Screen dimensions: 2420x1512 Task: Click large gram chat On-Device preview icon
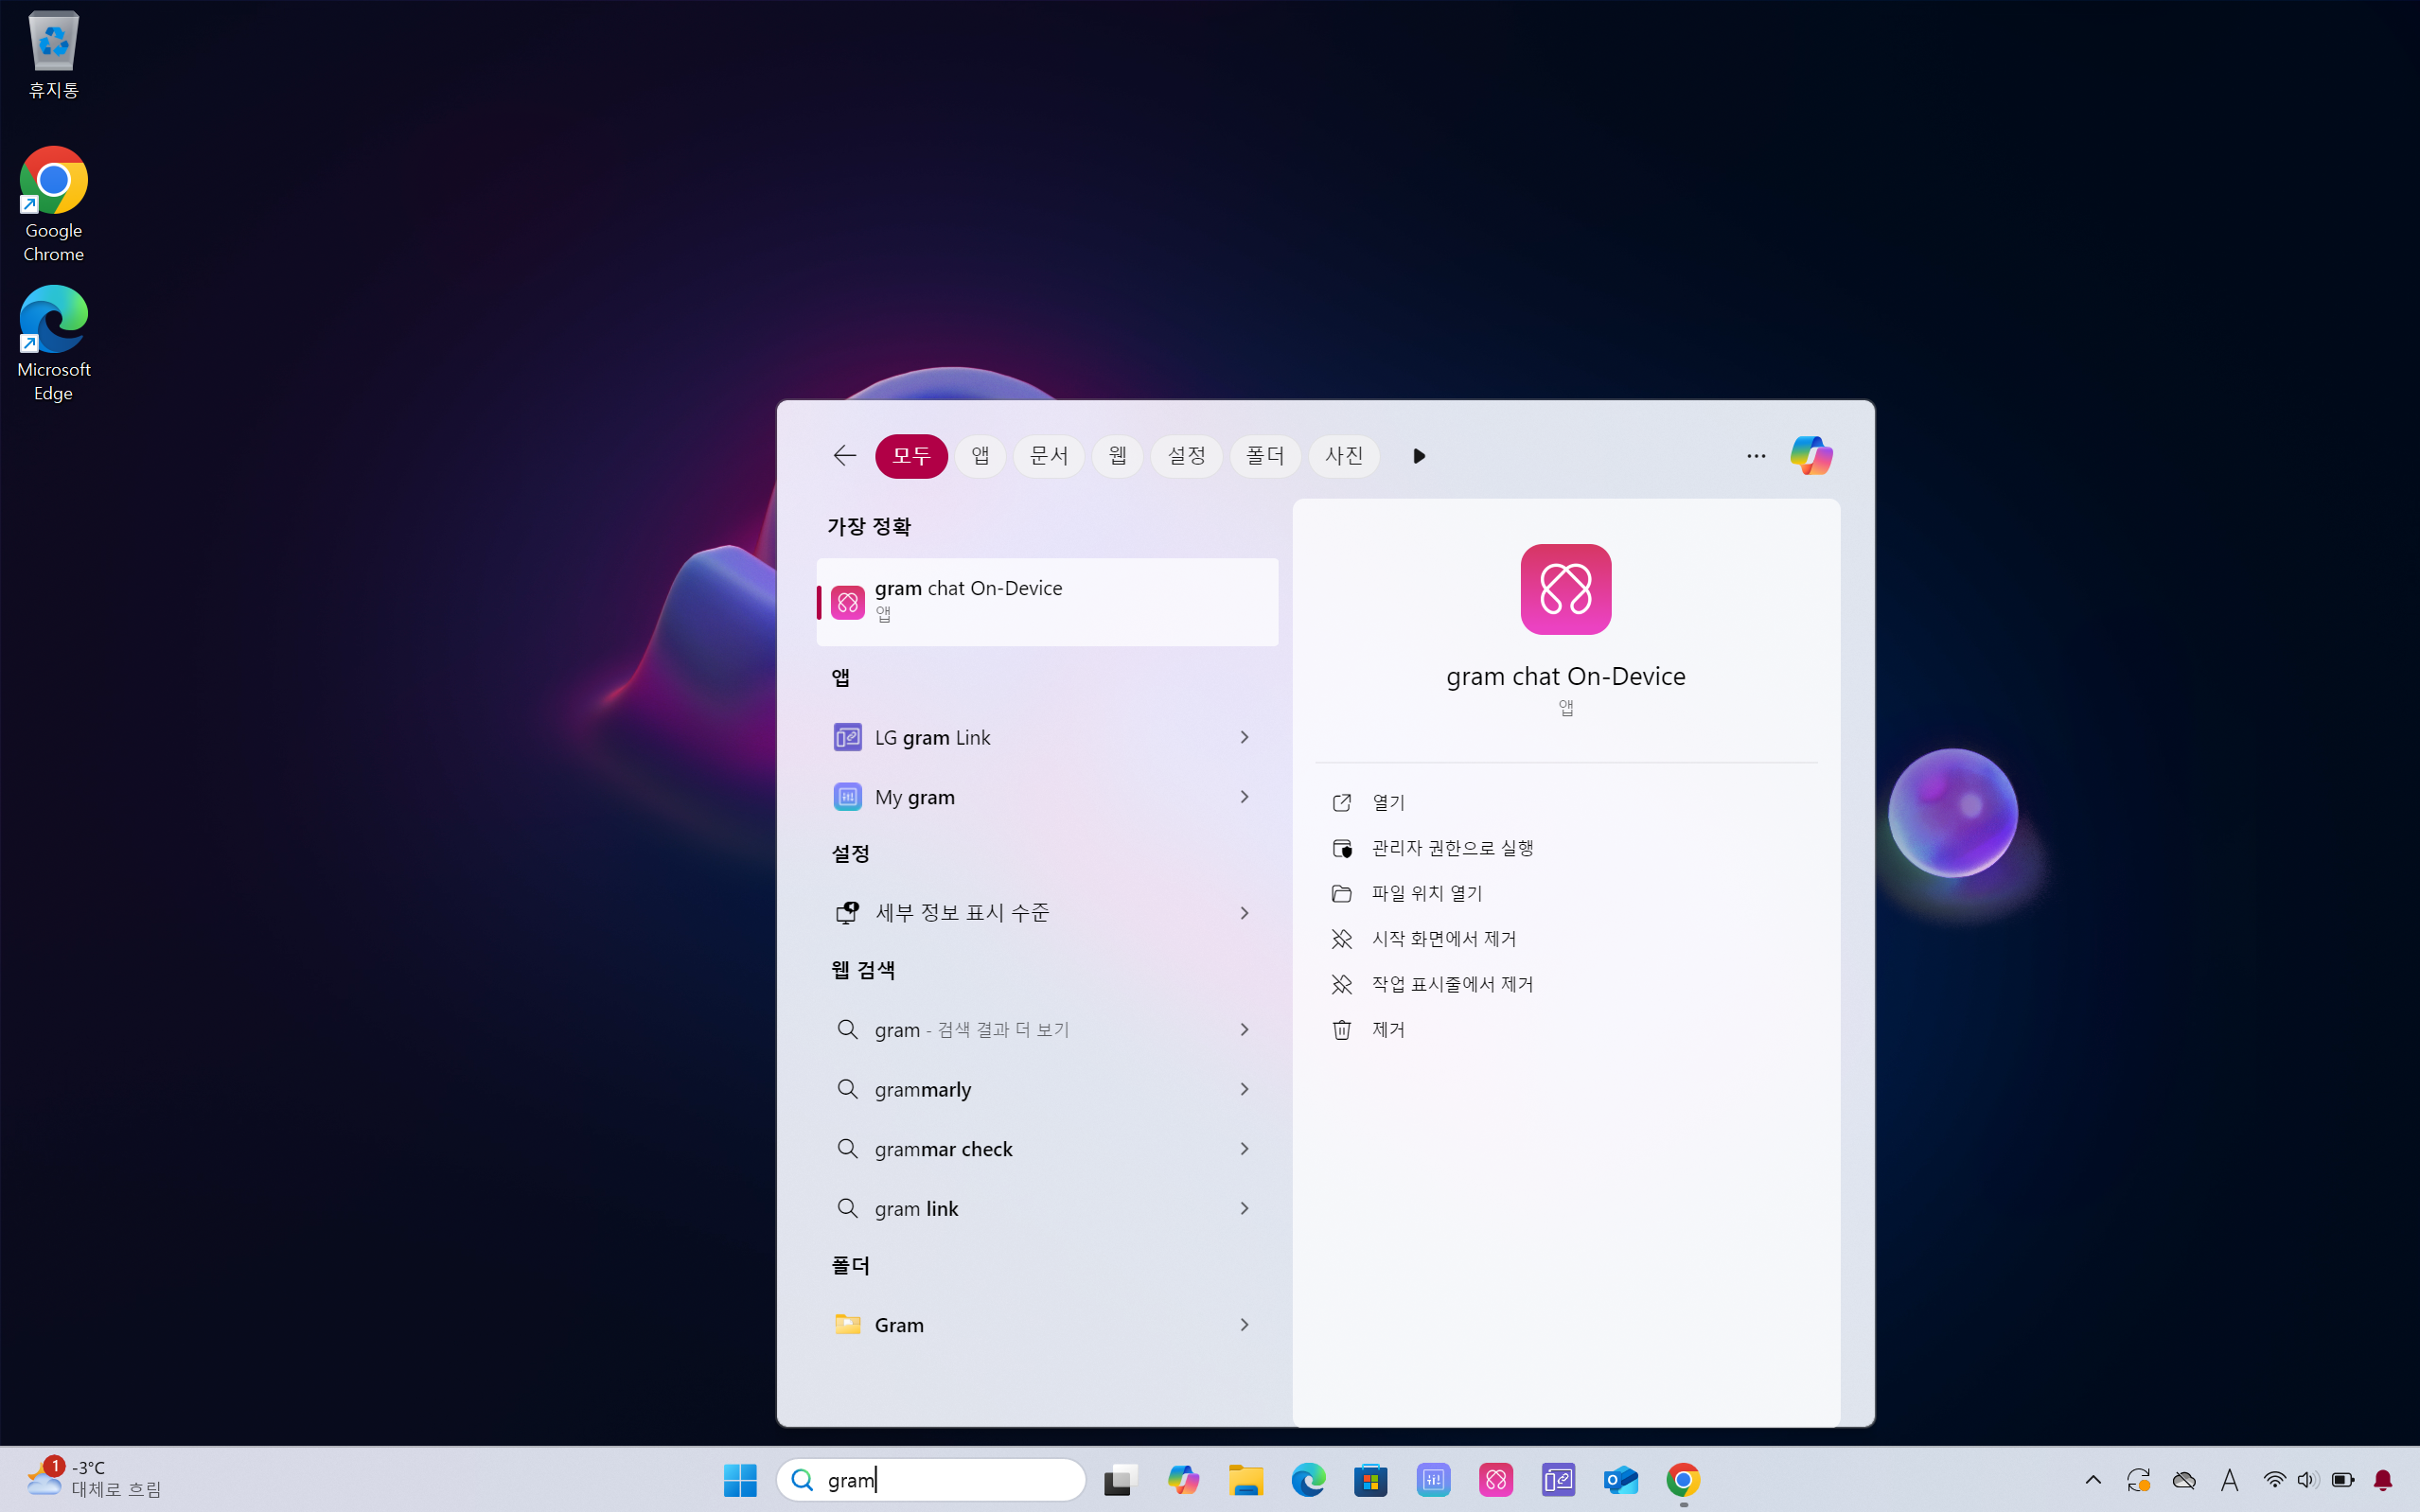click(1566, 589)
